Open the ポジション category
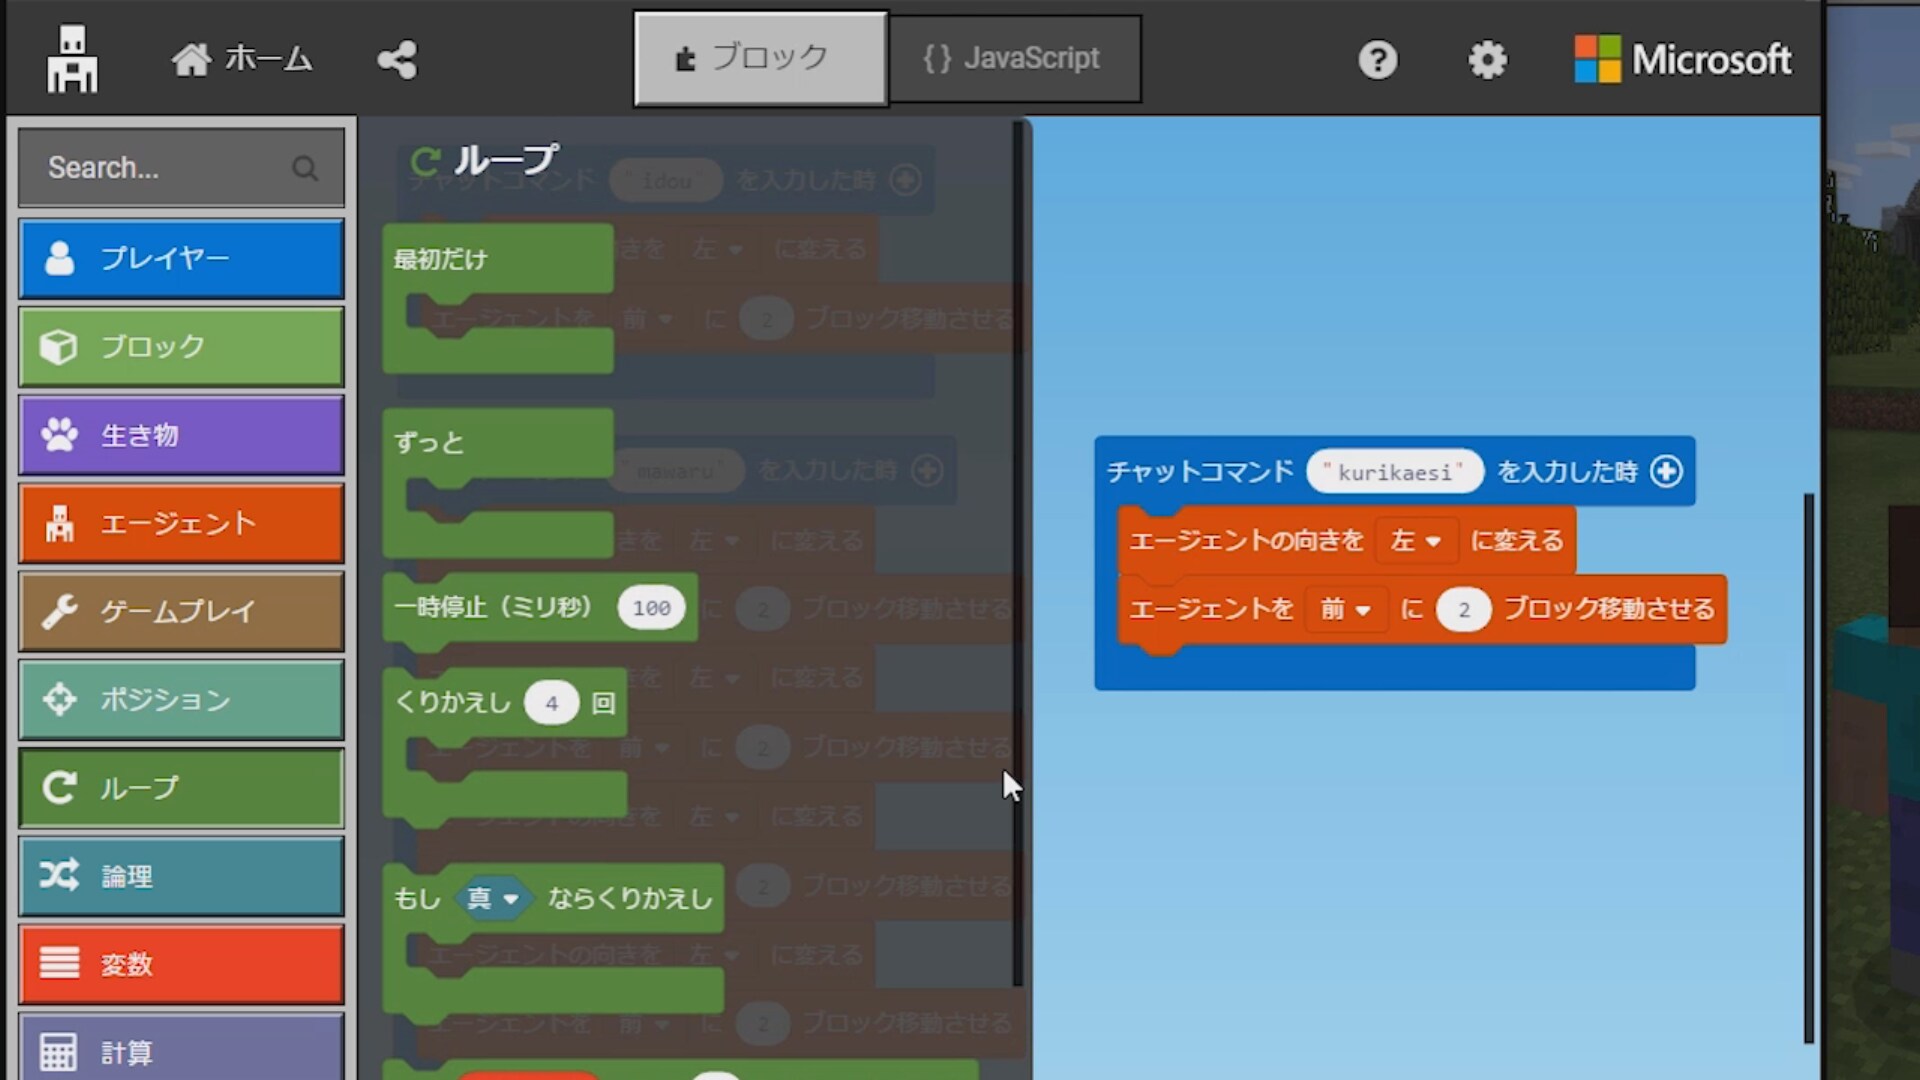The width and height of the screenshot is (1920, 1080). (x=181, y=699)
